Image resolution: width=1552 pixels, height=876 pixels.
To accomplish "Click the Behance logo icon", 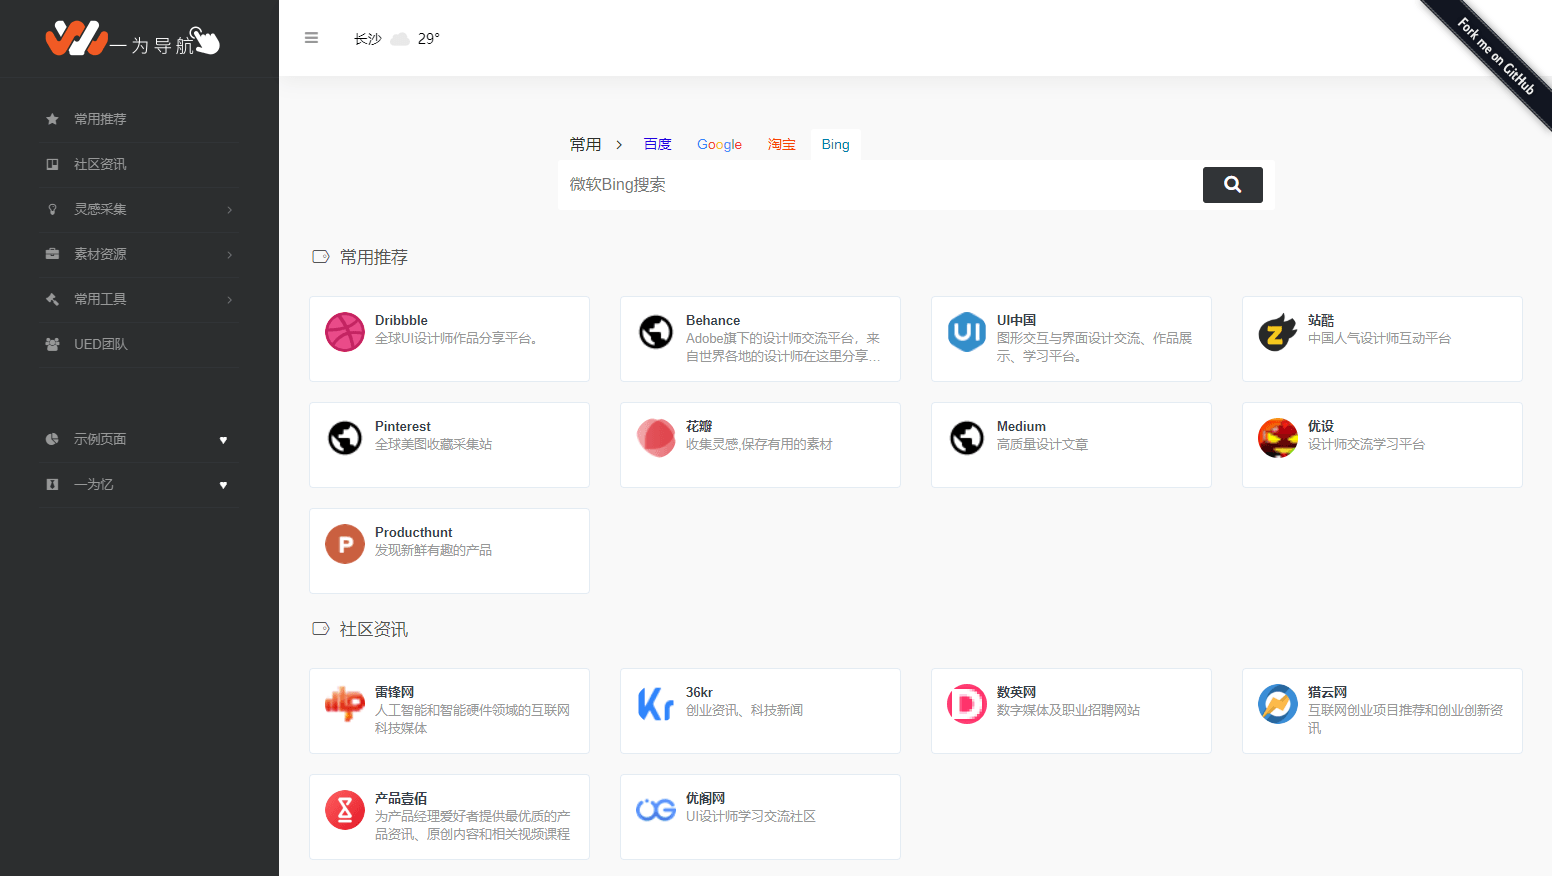I will pos(655,331).
